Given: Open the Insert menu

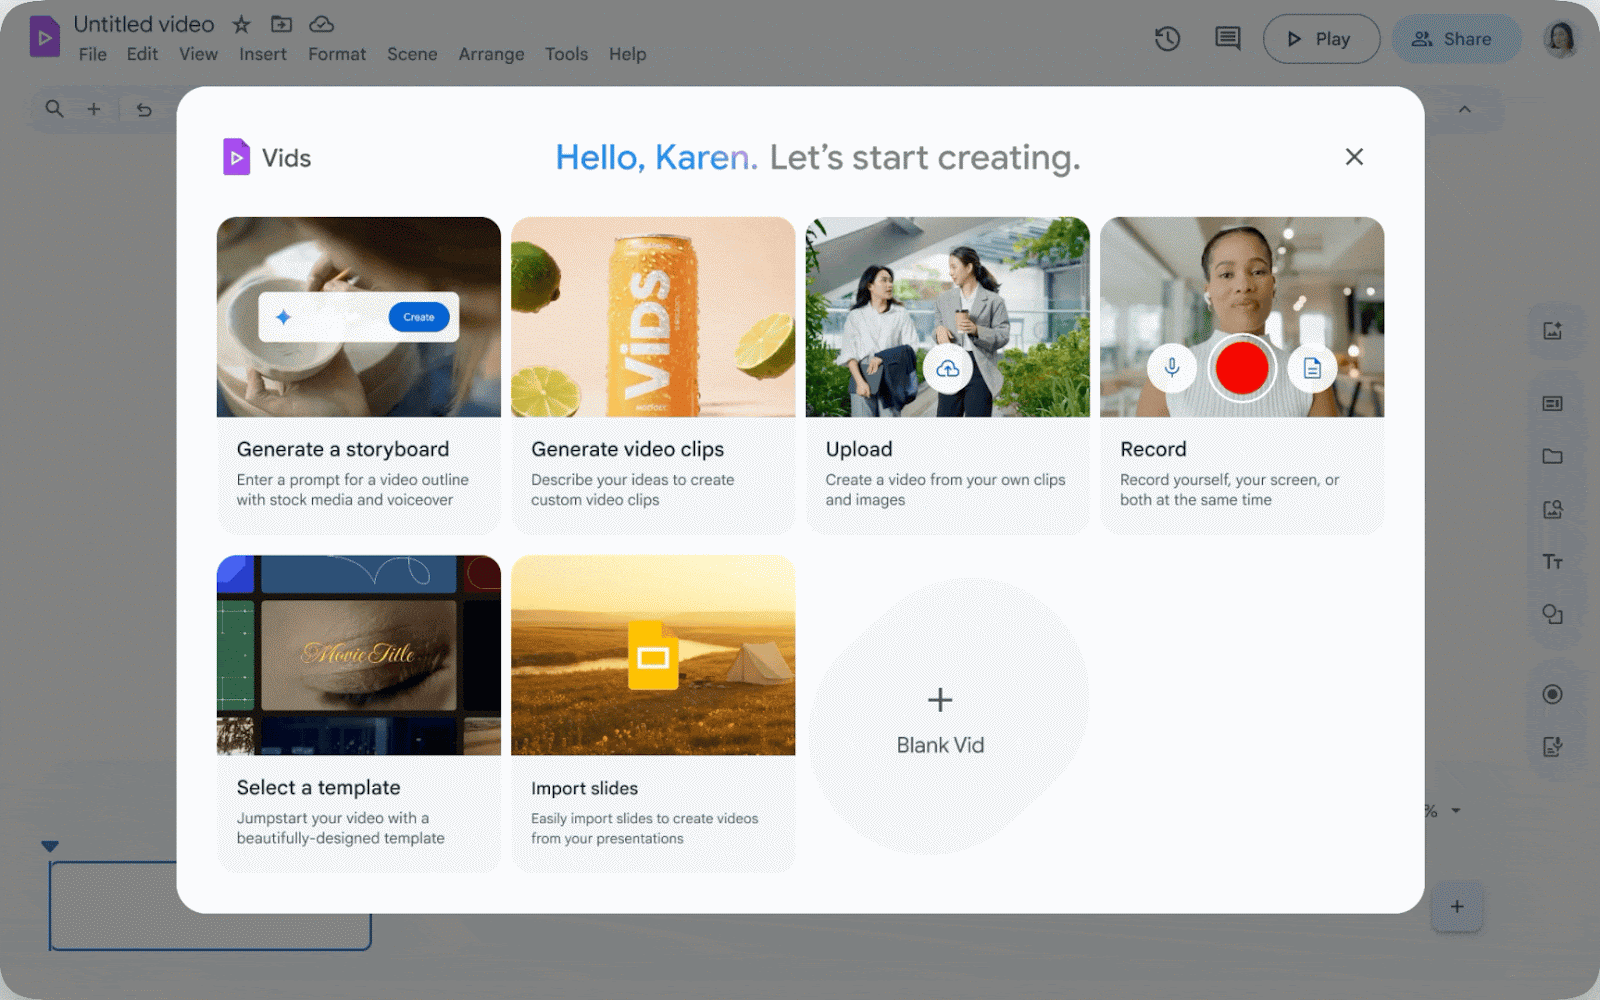Looking at the screenshot, I should (x=263, y=54).
